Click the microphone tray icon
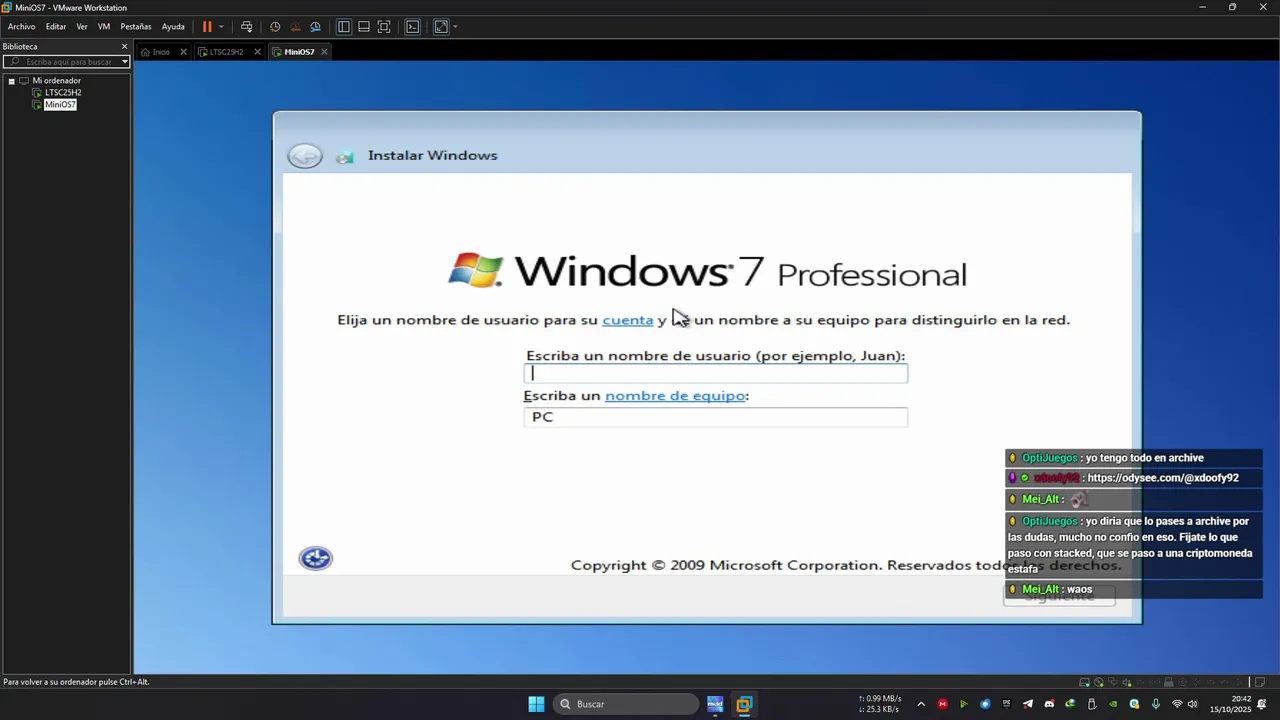The width and height of the screenshot is (1280, 720). coord(1156,704)
